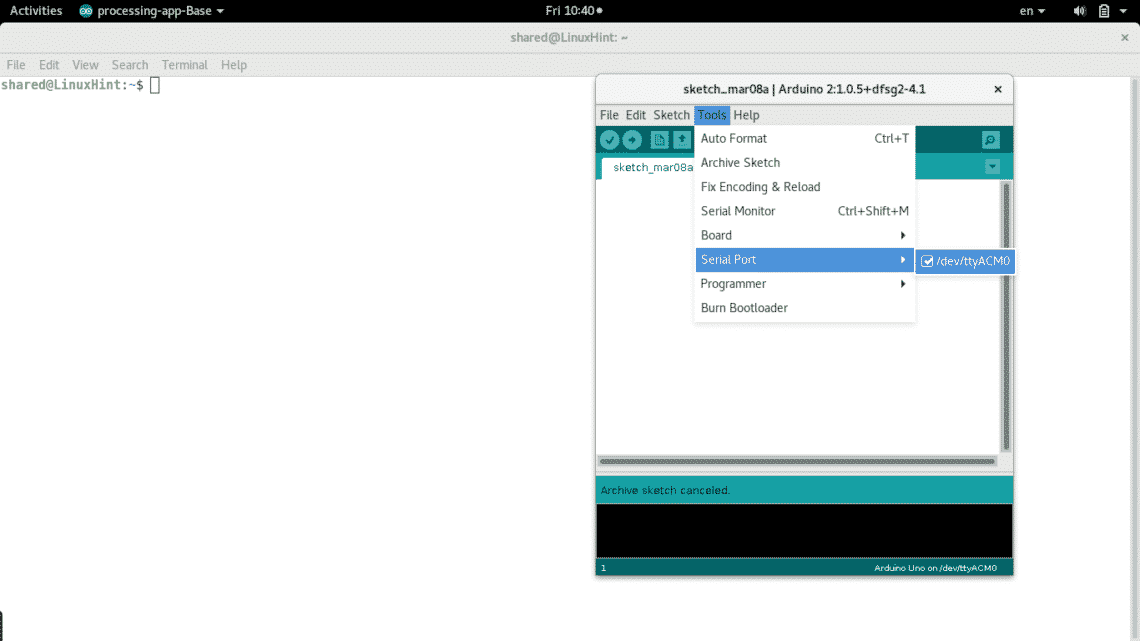The image size is (1140, 641).
Task: Close the Arduino sketch window
Action: 998,89
